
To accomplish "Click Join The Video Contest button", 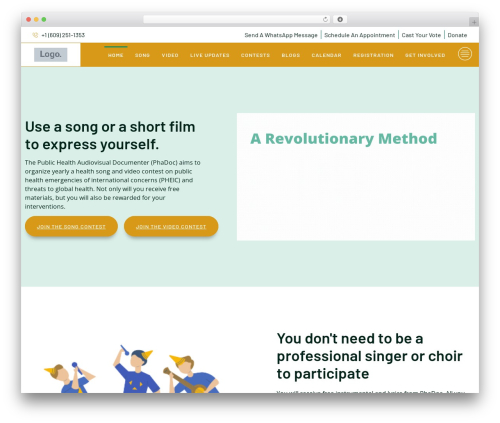I will [171, 226].
